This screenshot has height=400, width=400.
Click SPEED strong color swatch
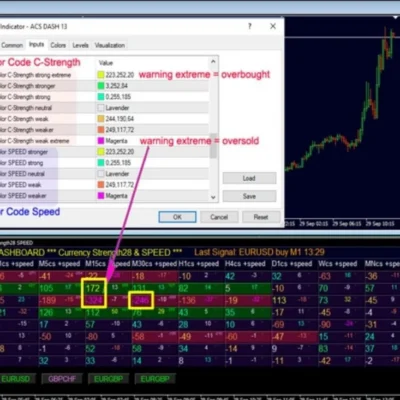click(x=101, y=163)
